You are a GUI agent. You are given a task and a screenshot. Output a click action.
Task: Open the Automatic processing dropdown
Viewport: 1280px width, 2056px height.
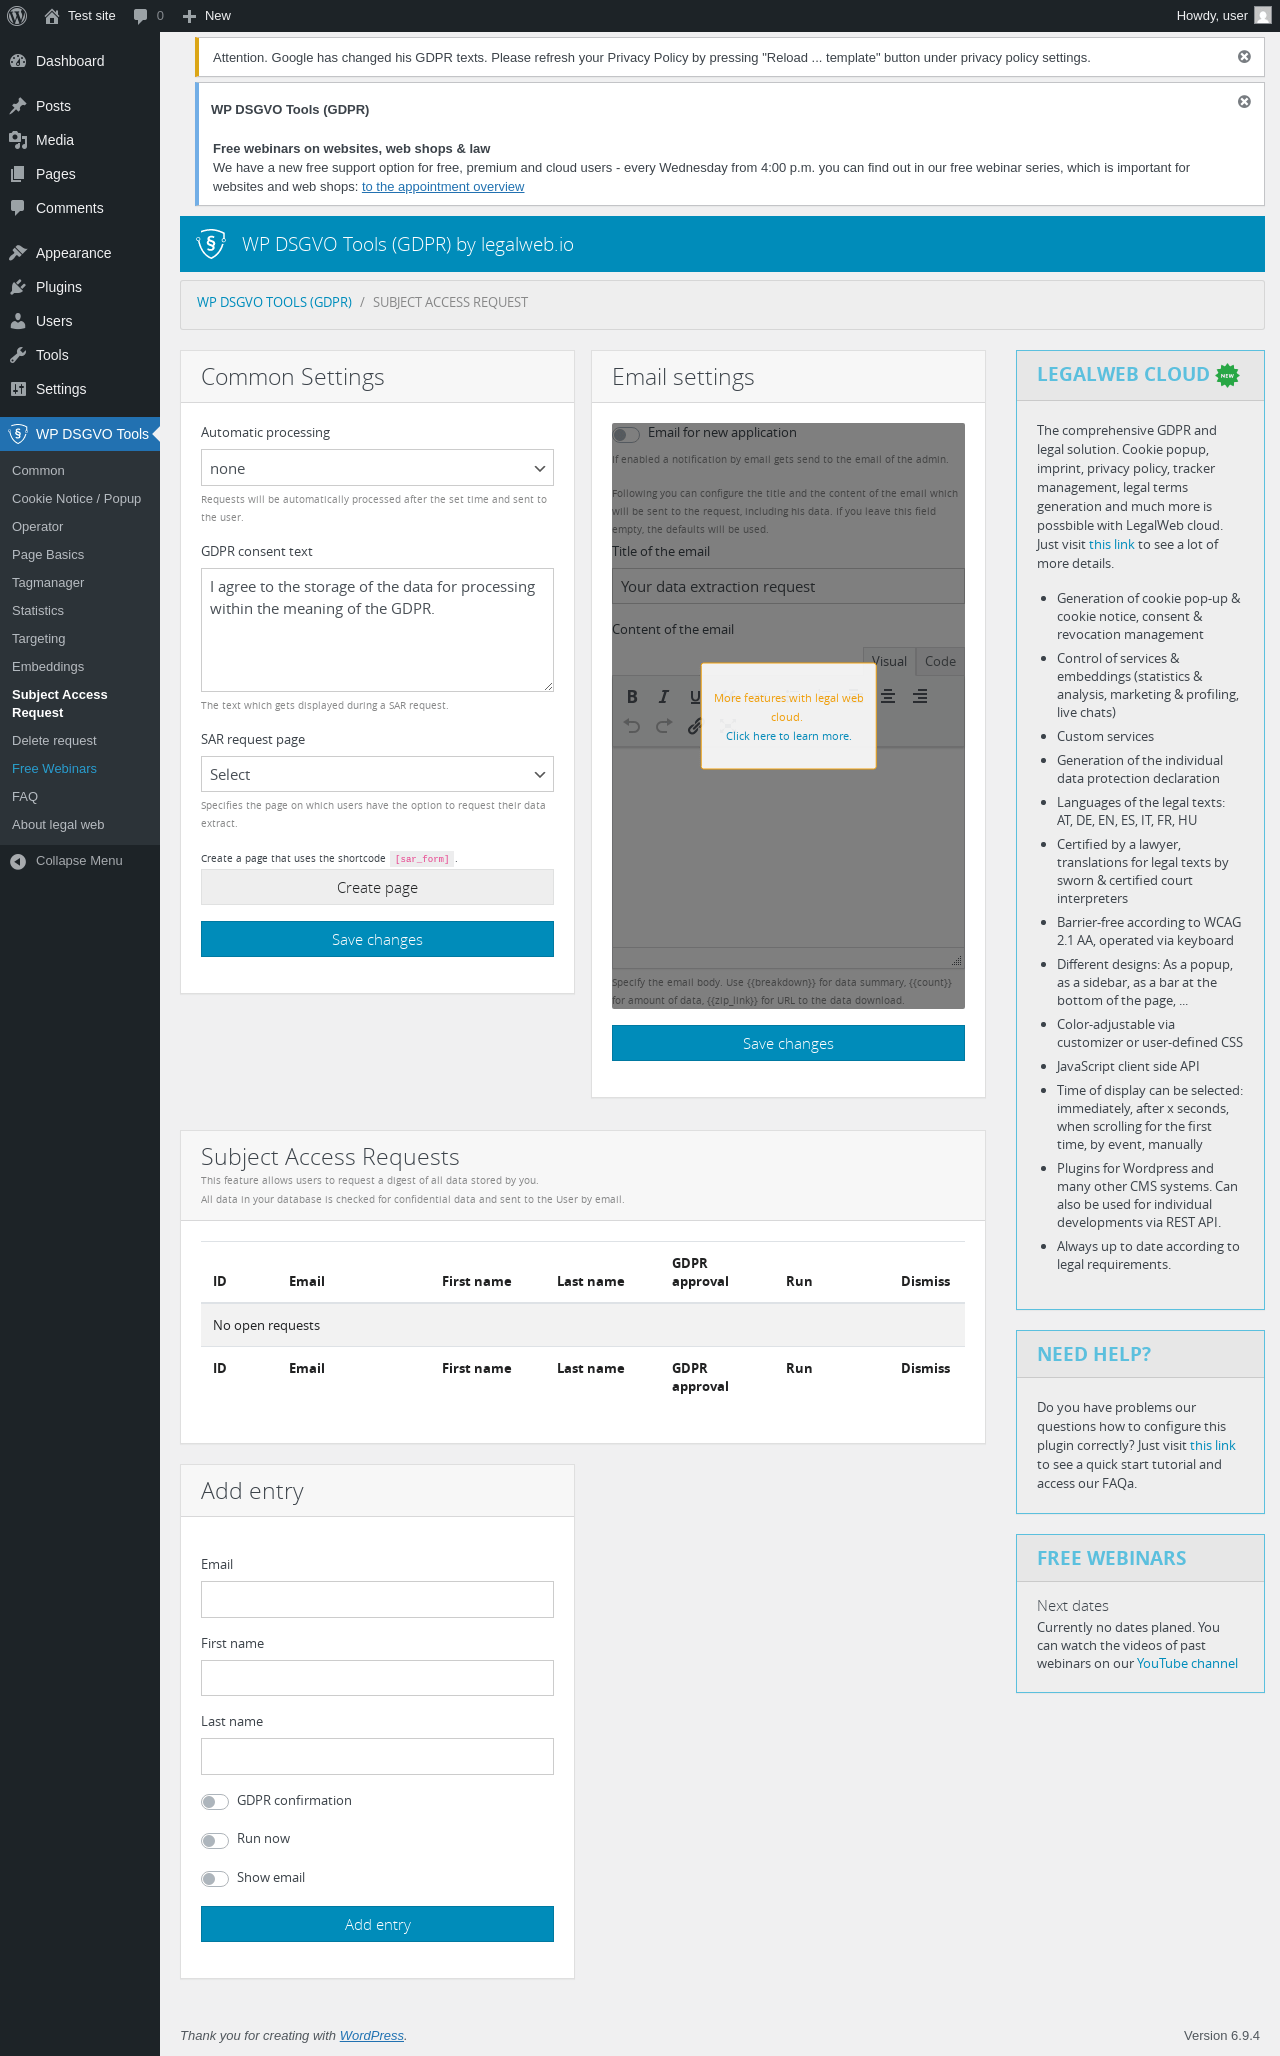click(377, 468)
